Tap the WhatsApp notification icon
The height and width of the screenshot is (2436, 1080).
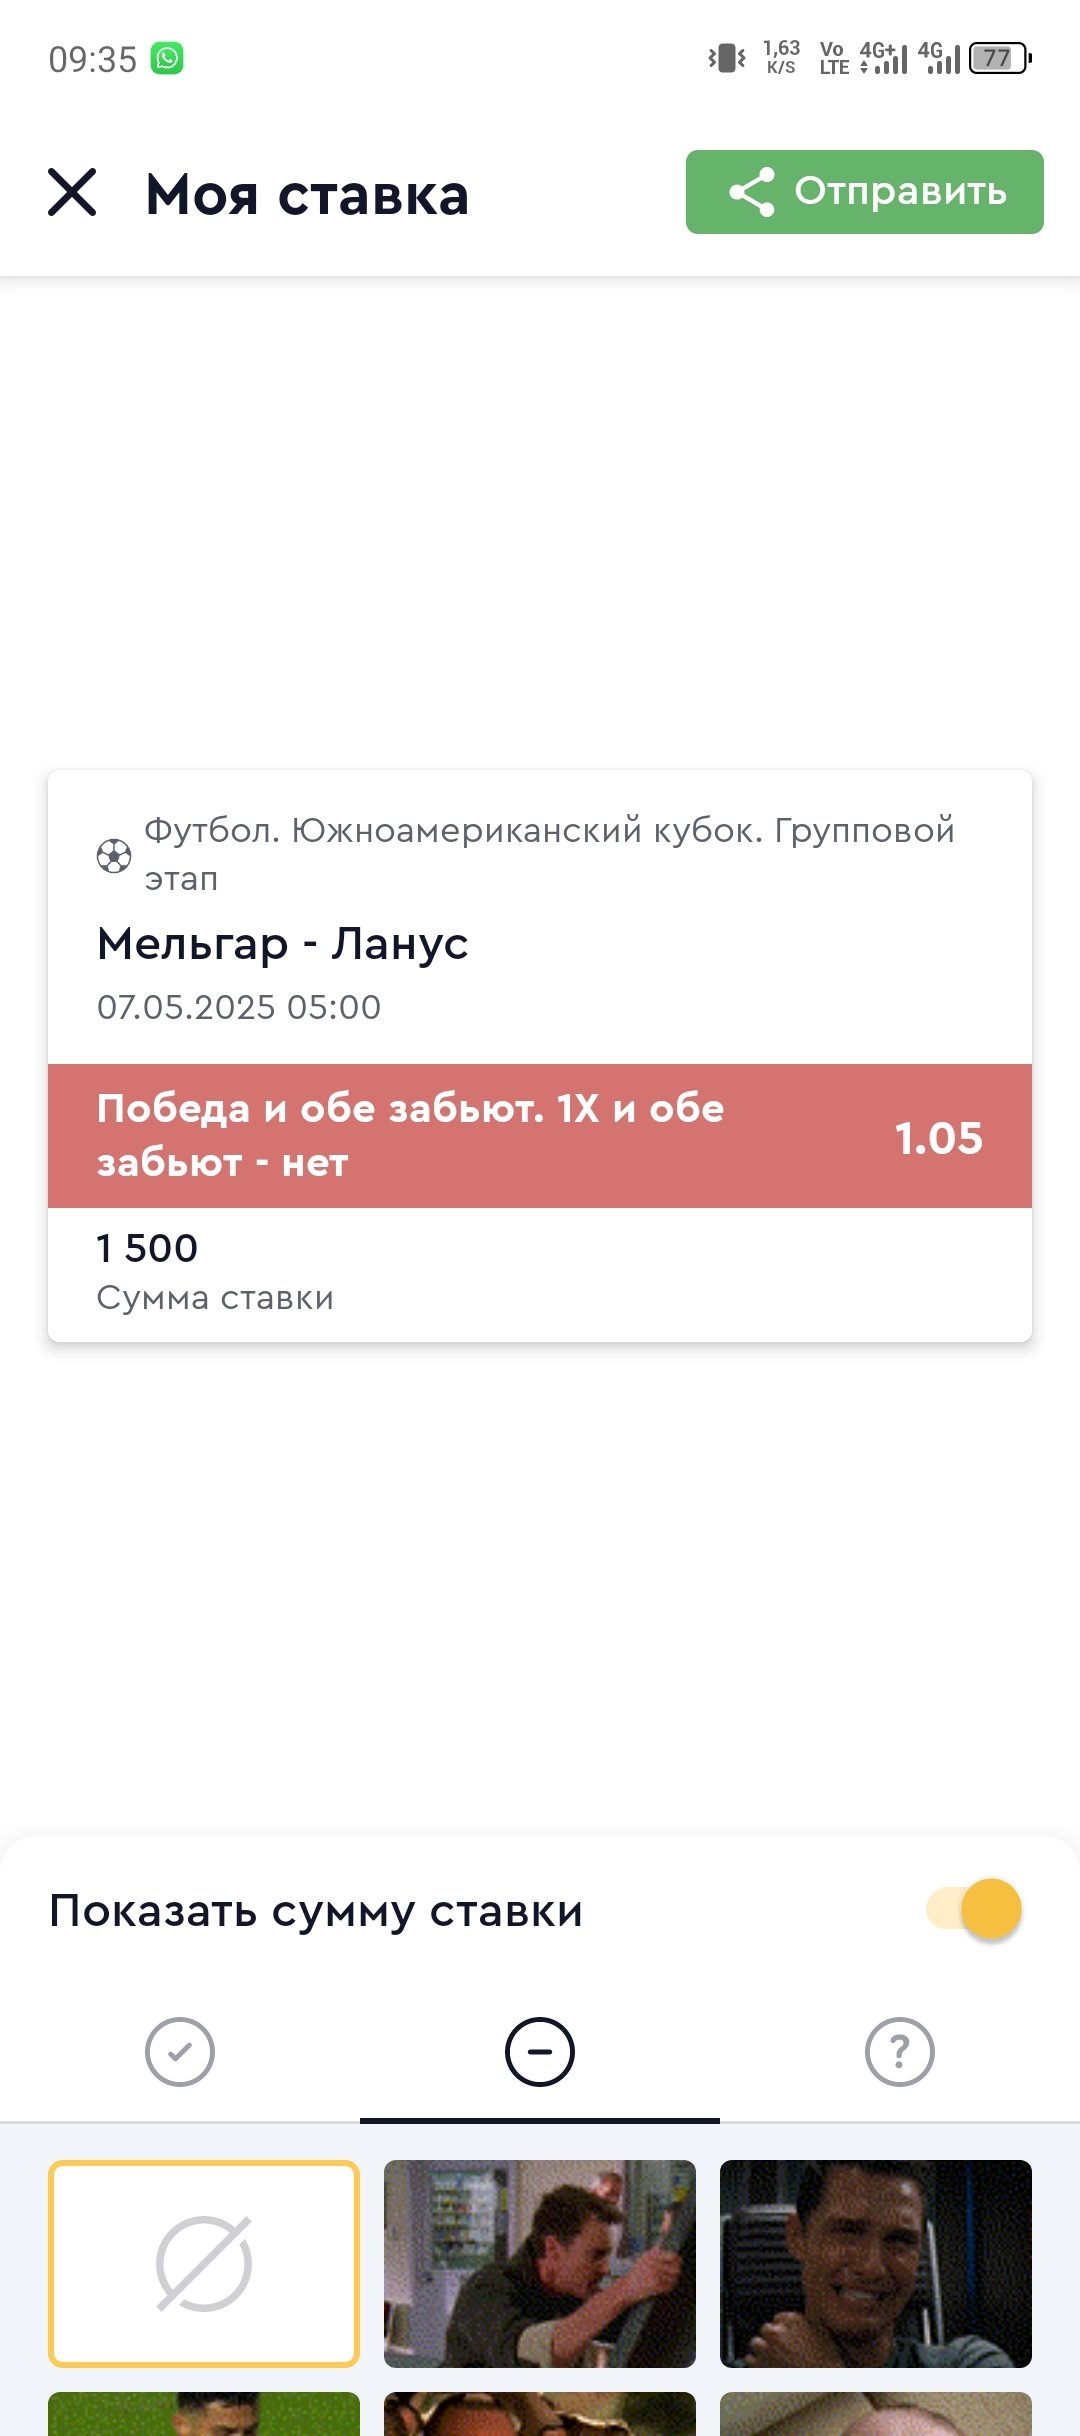(167, 59)
